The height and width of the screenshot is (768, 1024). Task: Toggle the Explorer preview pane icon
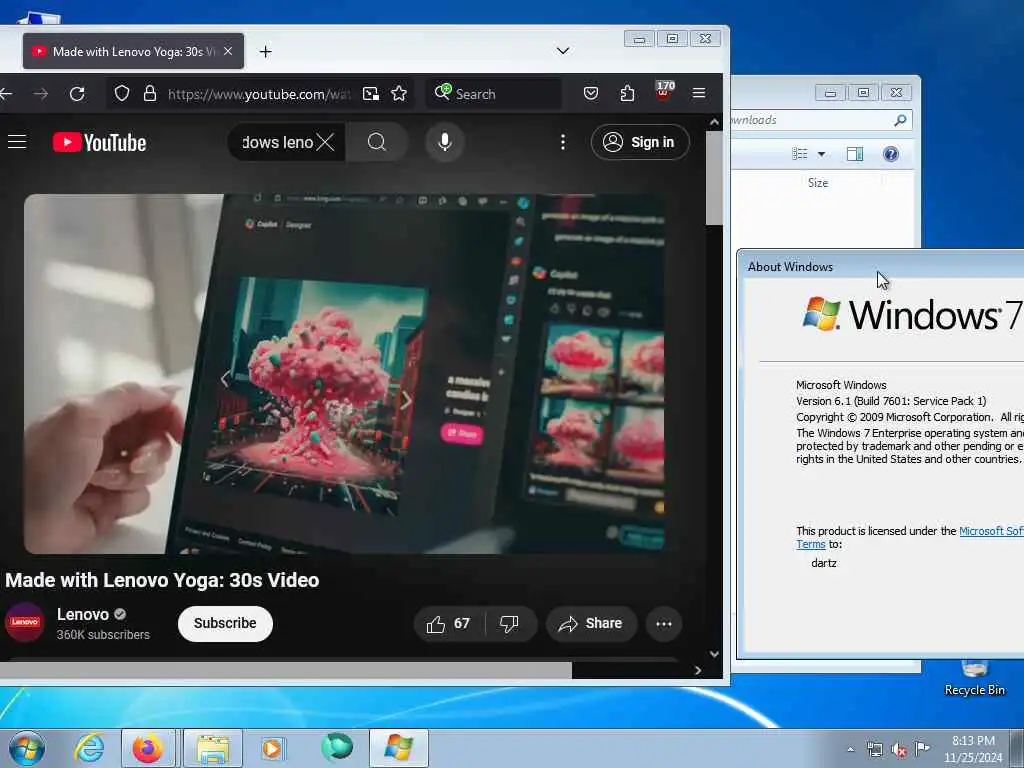click(x=855, y=154)
